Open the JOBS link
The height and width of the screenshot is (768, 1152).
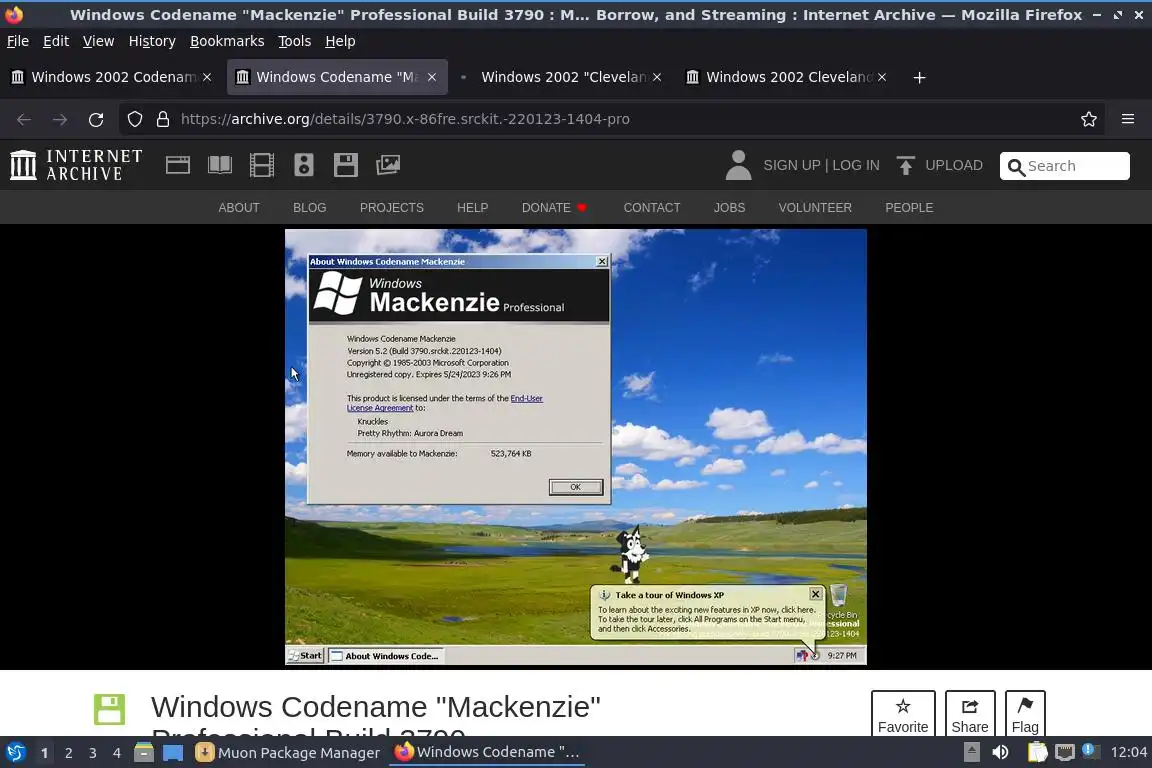pos(730,208)
